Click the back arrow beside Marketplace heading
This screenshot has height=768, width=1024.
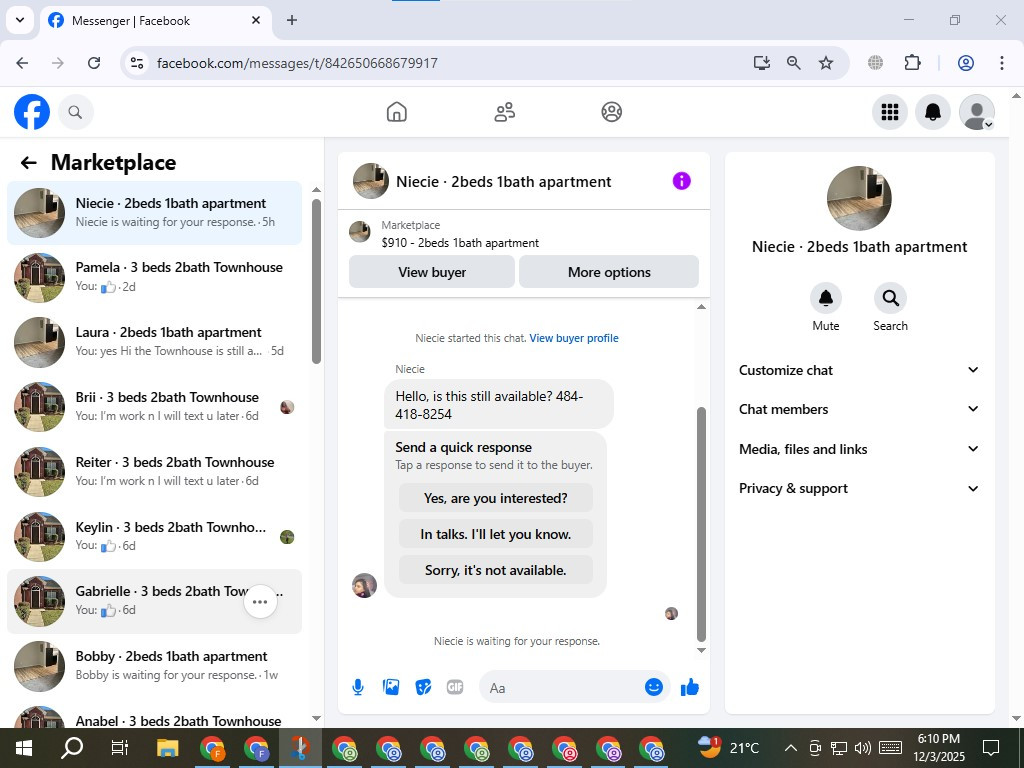(x=28, y=163)
